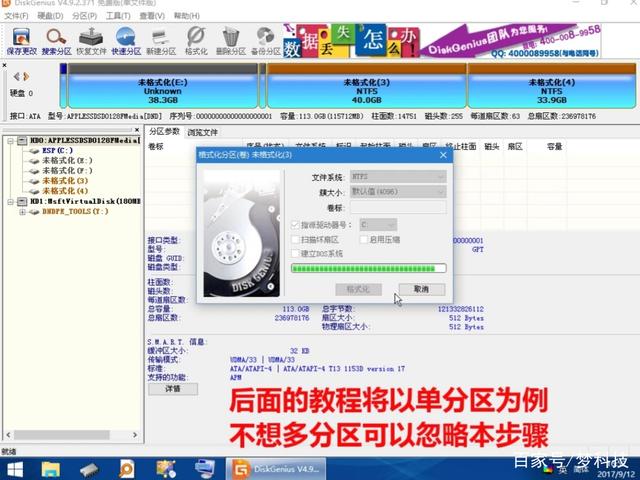Click Windows Start button
The width and height of the screenshot is (640, 480).
[x=15, y=469]
